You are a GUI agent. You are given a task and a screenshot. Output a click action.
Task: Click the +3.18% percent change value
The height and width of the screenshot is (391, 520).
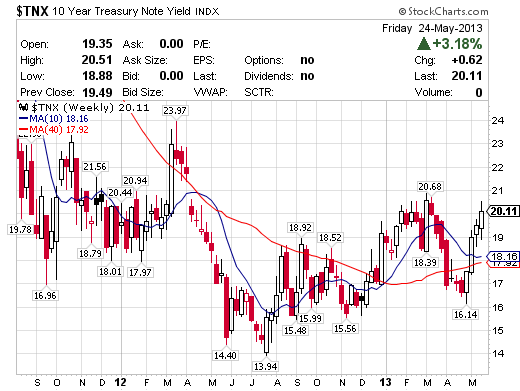457,44
